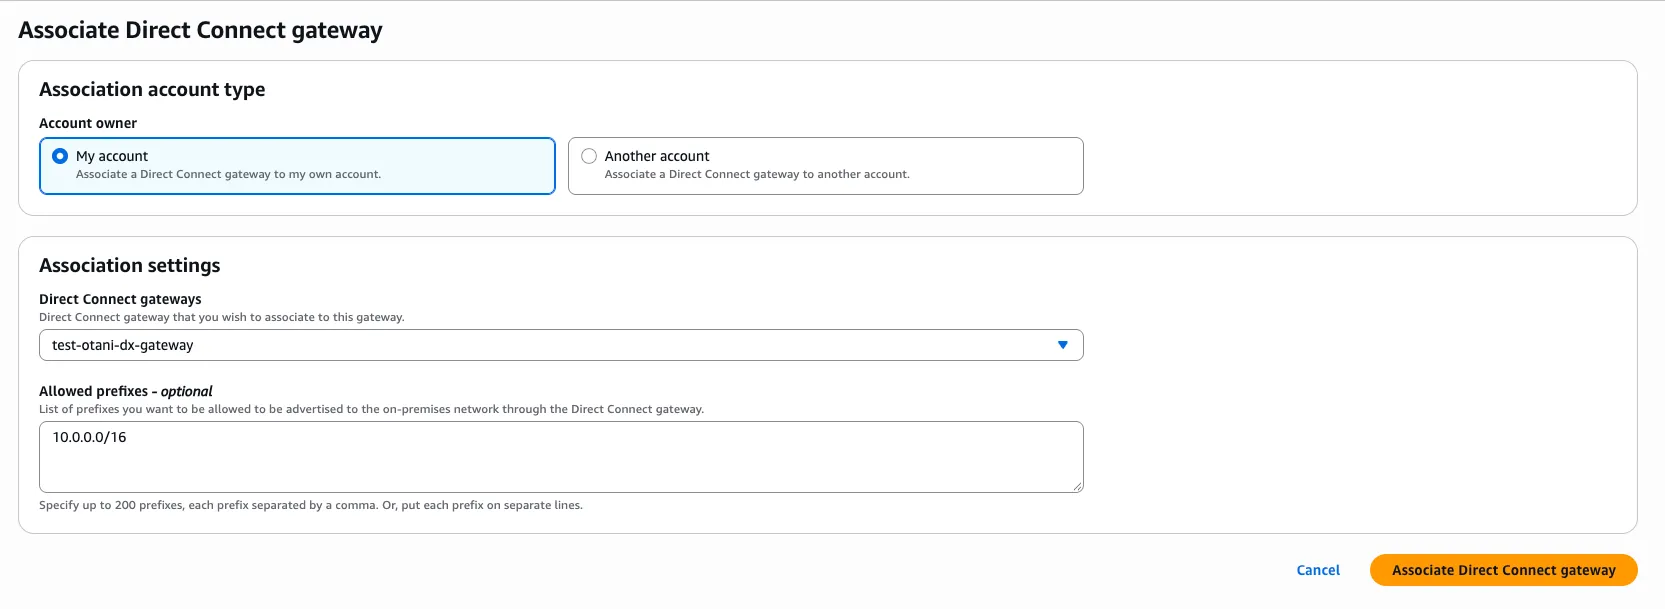The height and width of the screenshot is (609, 1665).
Task: Open the Direct Connect gateways dropdown
Action: 561,345
